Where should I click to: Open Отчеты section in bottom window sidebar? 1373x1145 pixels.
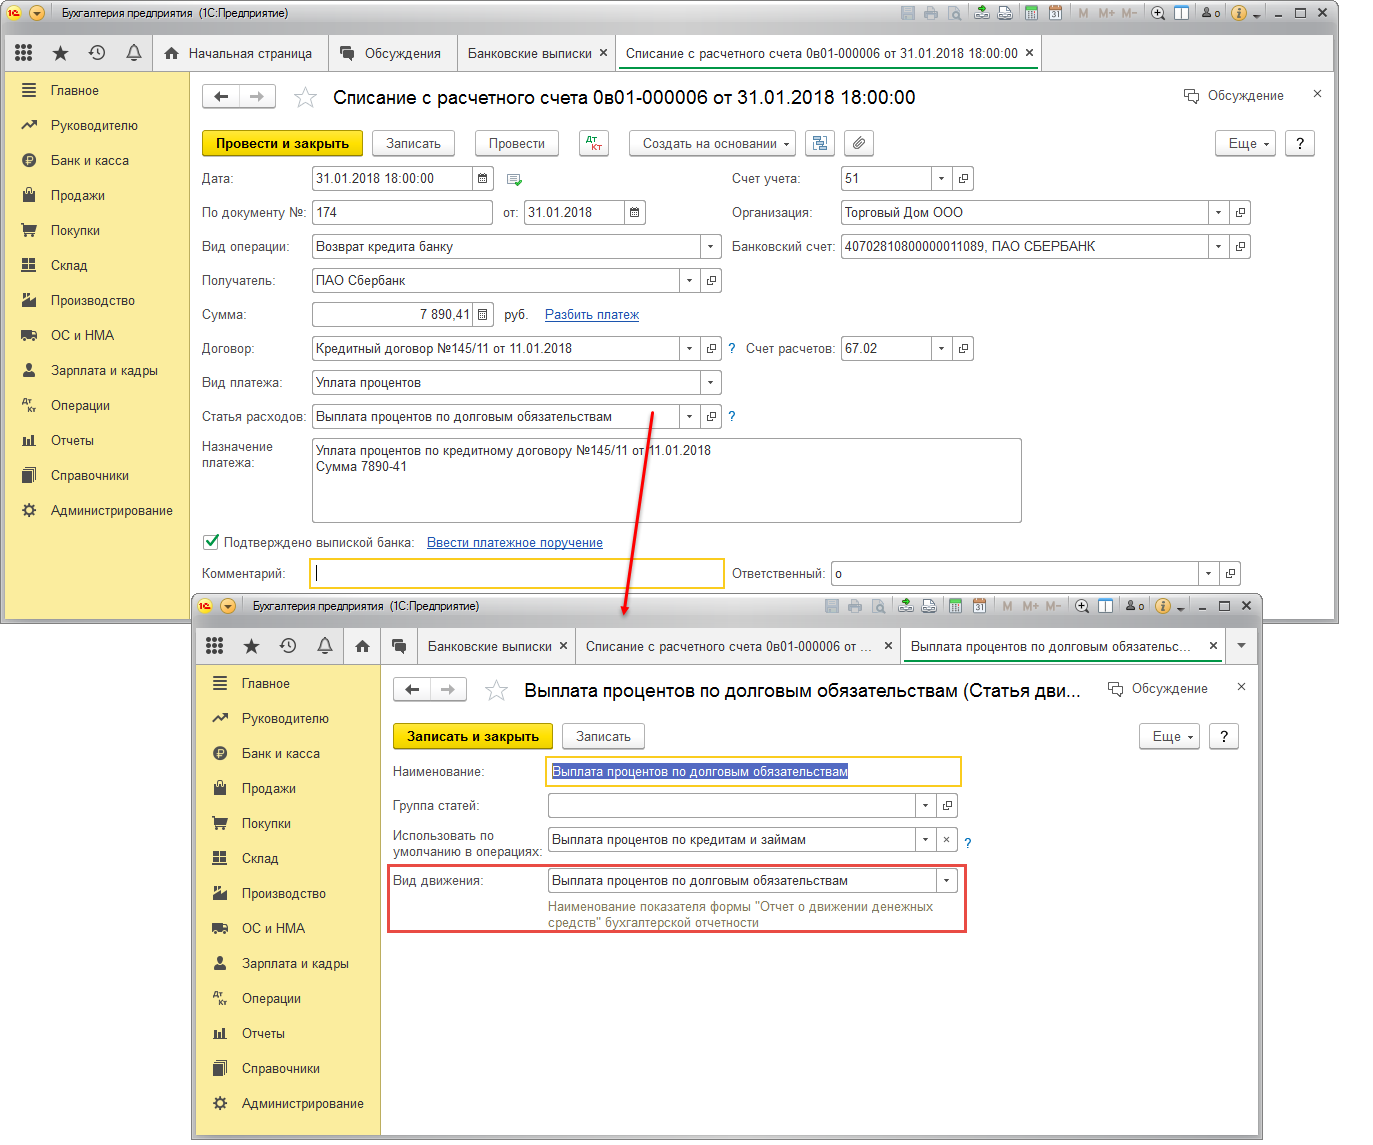263,1033
